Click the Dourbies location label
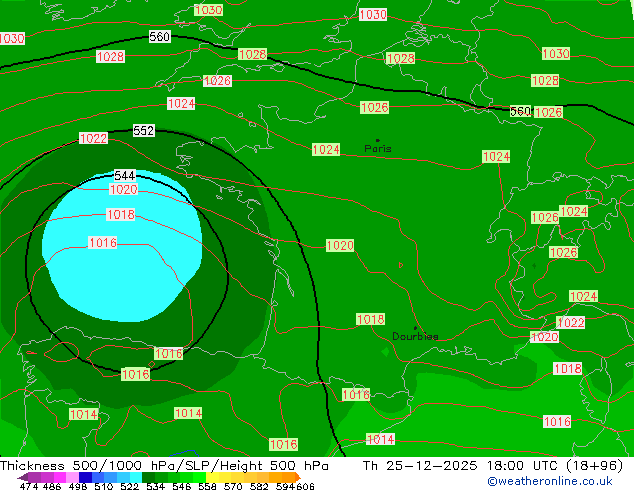The width and height of the screenshot is (634, 490). (415, 336)
